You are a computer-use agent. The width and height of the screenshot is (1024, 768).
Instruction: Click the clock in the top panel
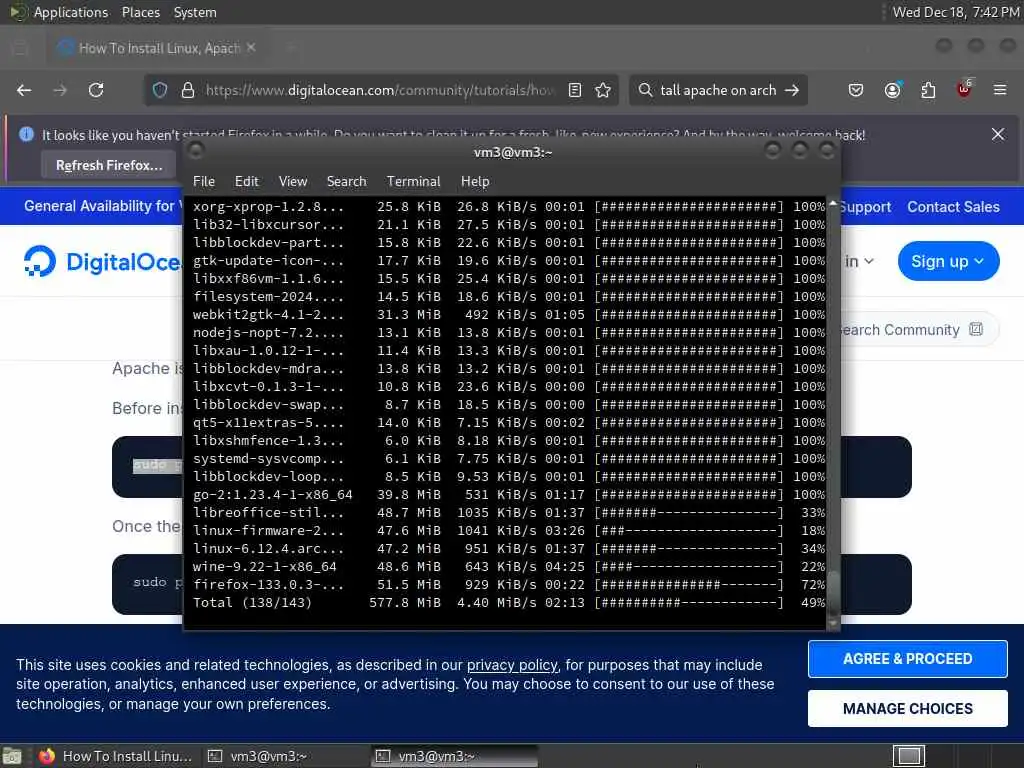coord(955,12)
